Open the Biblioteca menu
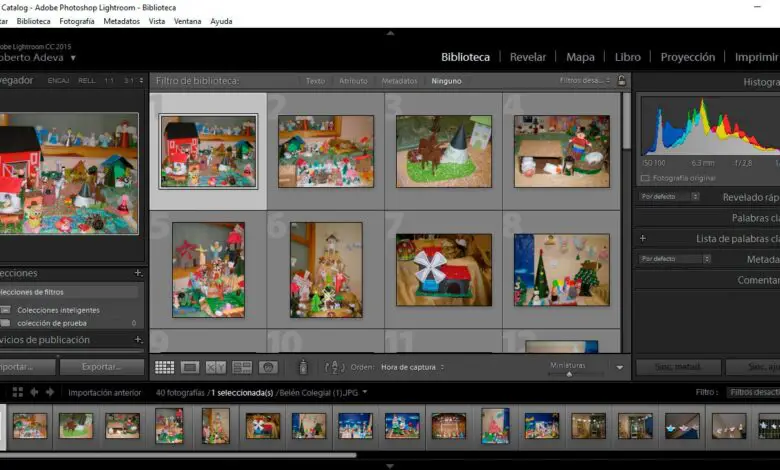This screenshot has width=780, height=470. pos(33,21)
